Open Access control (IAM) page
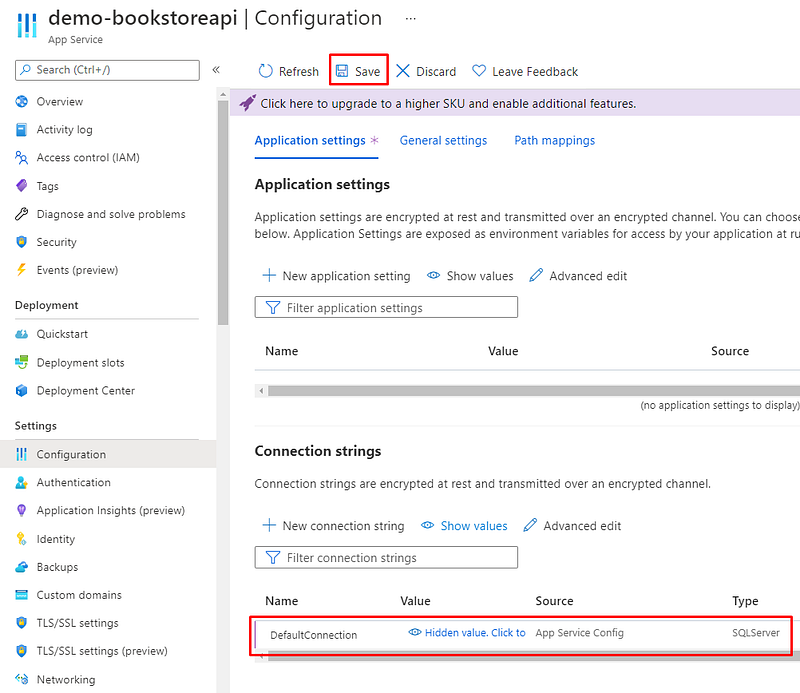Screen dimensions: 800x693 point(87,157)
